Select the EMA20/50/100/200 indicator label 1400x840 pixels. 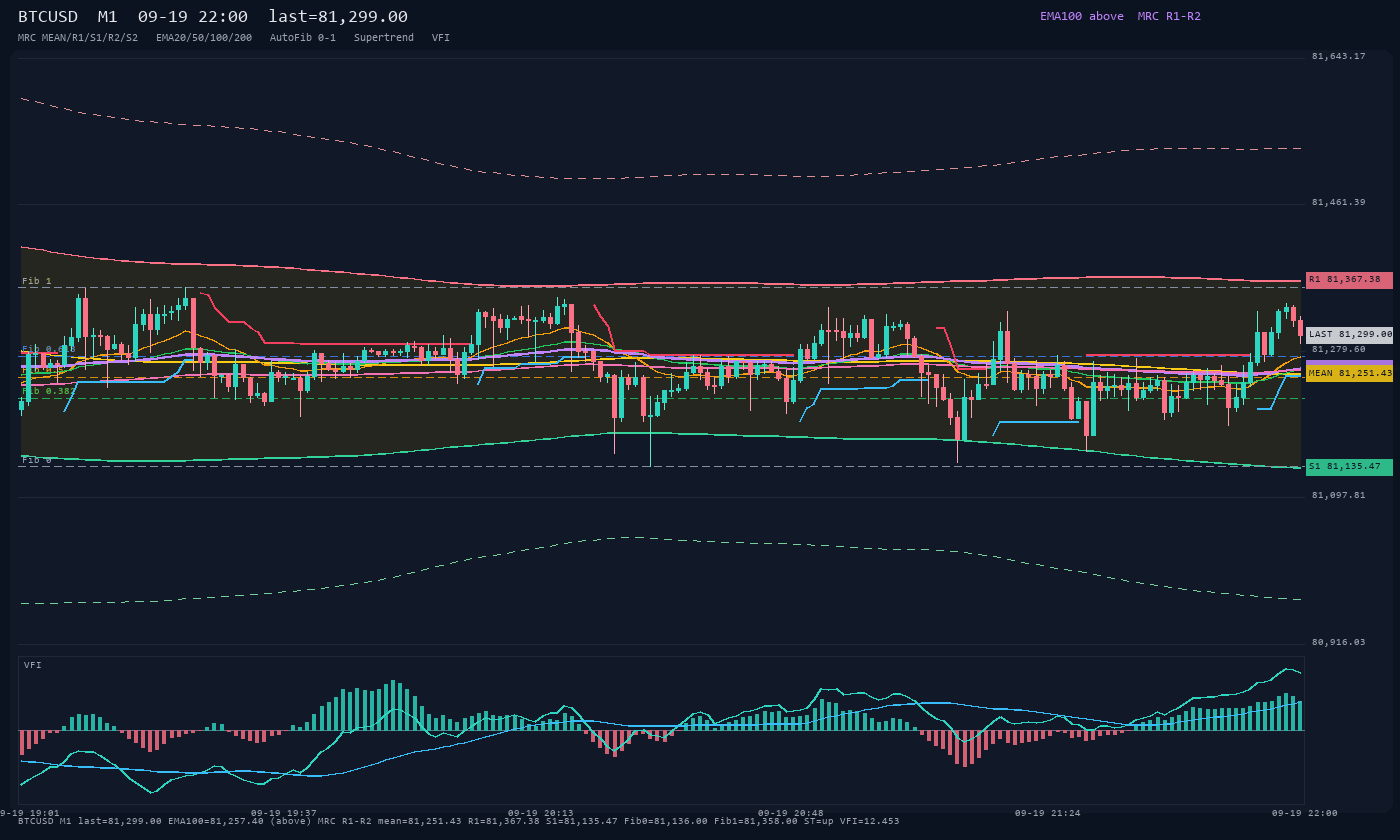click(204, 37)
